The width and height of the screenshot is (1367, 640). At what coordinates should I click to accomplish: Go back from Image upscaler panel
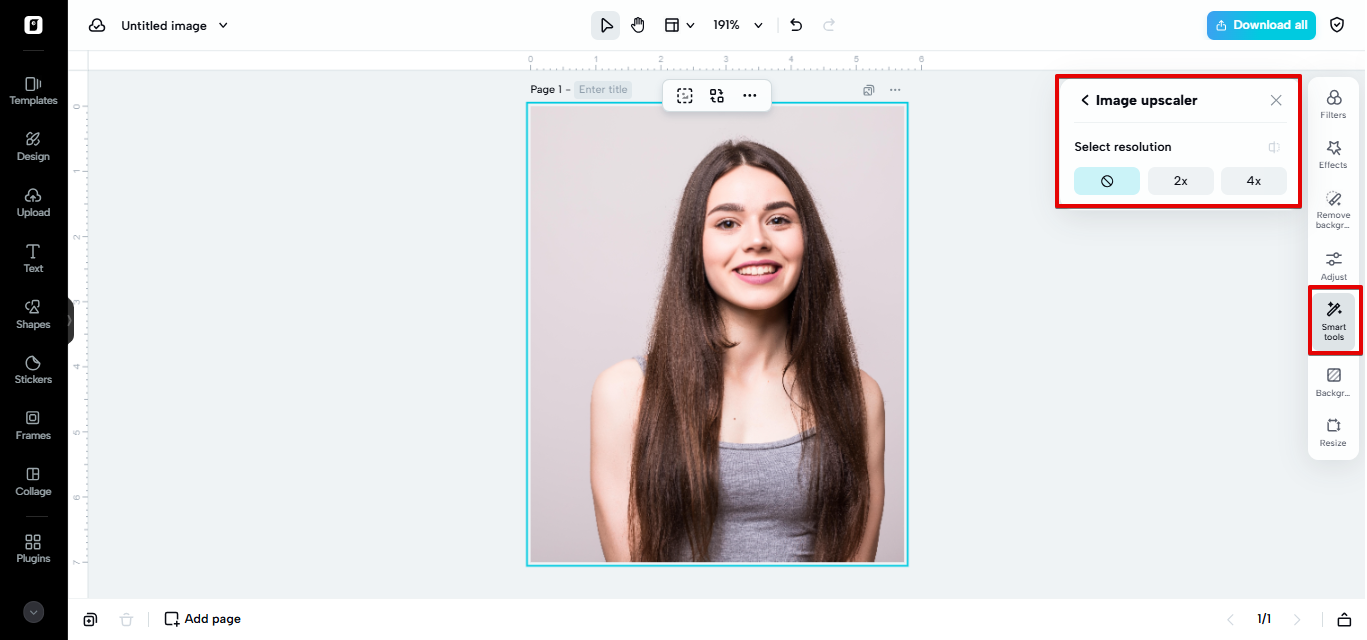[x=1085, y=100]
